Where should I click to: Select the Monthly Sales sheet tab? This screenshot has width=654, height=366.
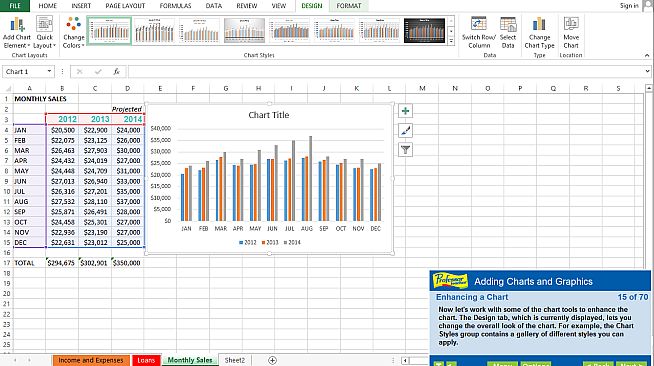(x=190, y=360)
